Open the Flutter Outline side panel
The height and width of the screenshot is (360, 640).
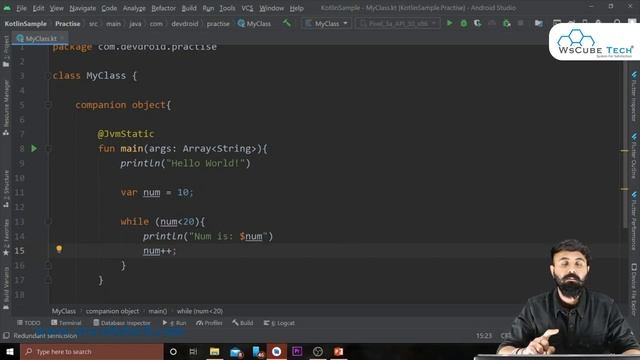tap(634, 156)
